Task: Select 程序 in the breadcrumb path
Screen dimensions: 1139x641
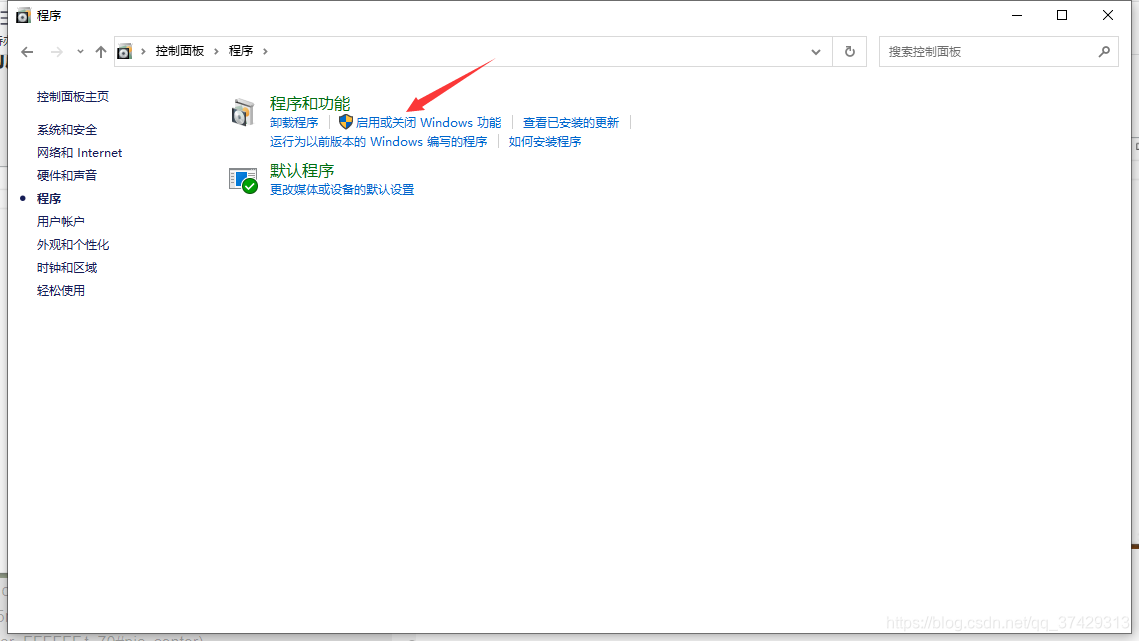Action: pos(241,51)
